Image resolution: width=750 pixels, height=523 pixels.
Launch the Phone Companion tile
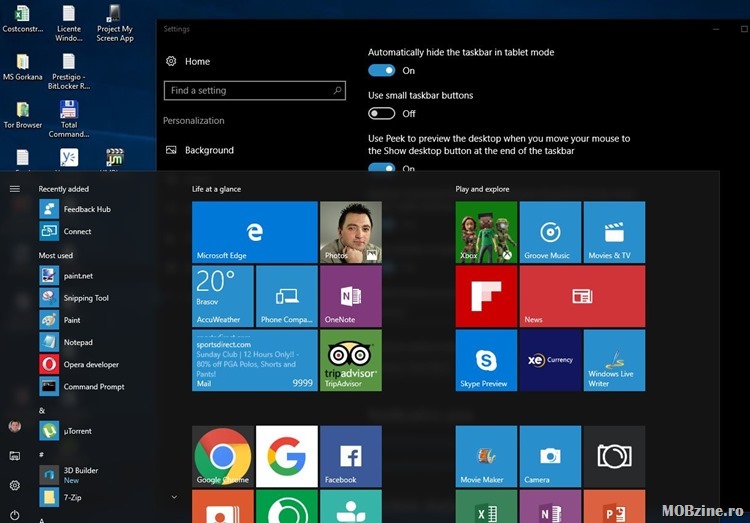pyautogui.click(x=287, y=296)
